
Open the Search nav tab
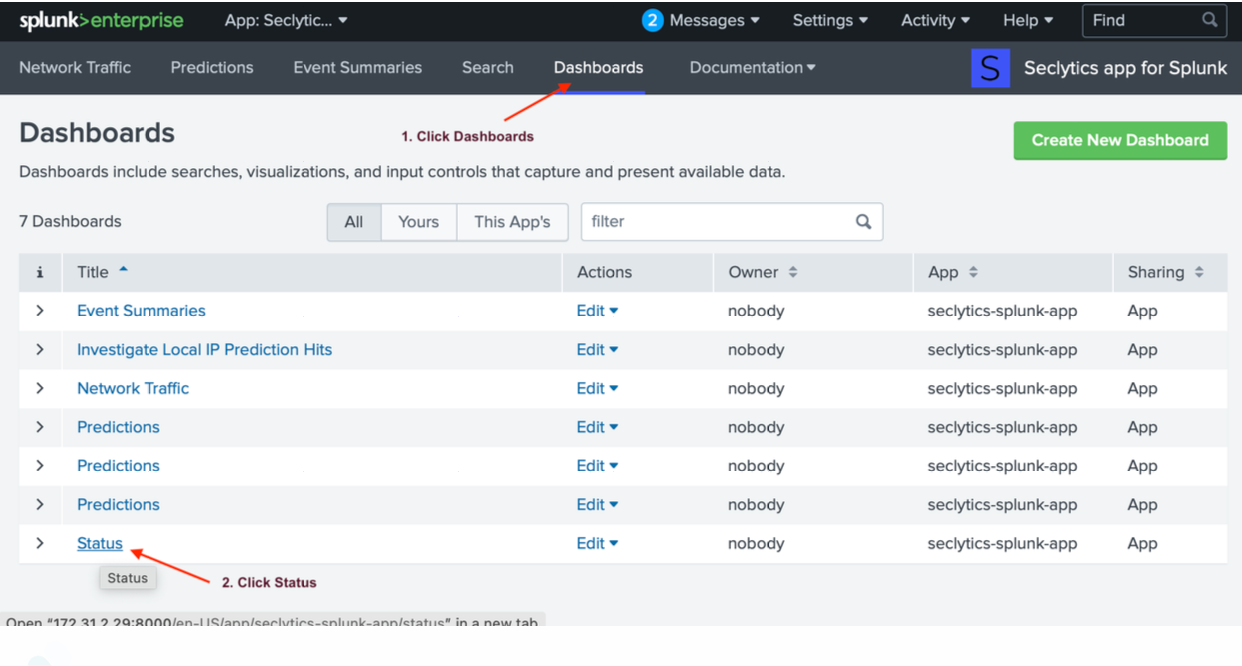click(488, 68)
